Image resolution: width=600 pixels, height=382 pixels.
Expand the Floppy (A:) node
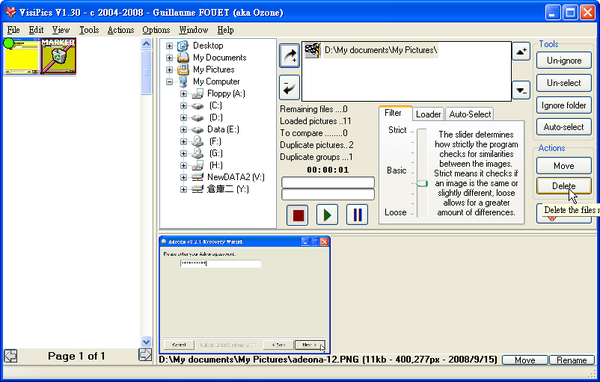183,93
